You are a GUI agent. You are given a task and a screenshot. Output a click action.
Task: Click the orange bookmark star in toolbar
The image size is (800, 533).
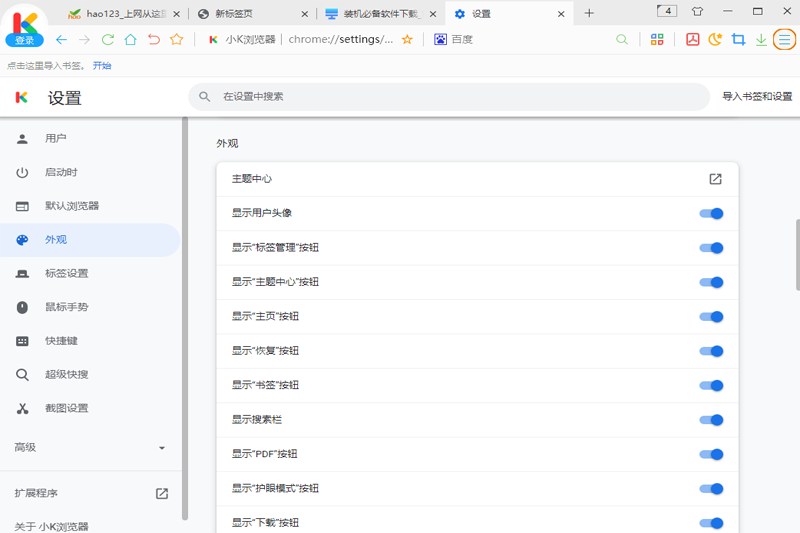coord(177,39)
